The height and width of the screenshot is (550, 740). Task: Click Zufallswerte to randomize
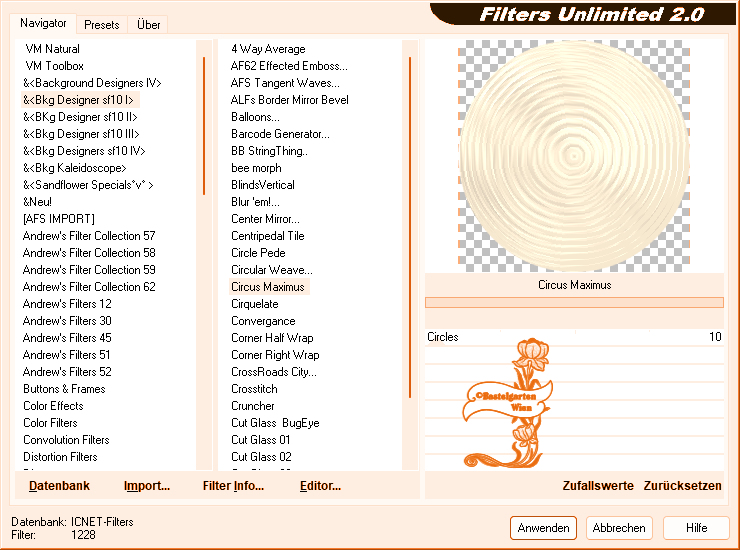pyautogui.click(x=598, y=486)
